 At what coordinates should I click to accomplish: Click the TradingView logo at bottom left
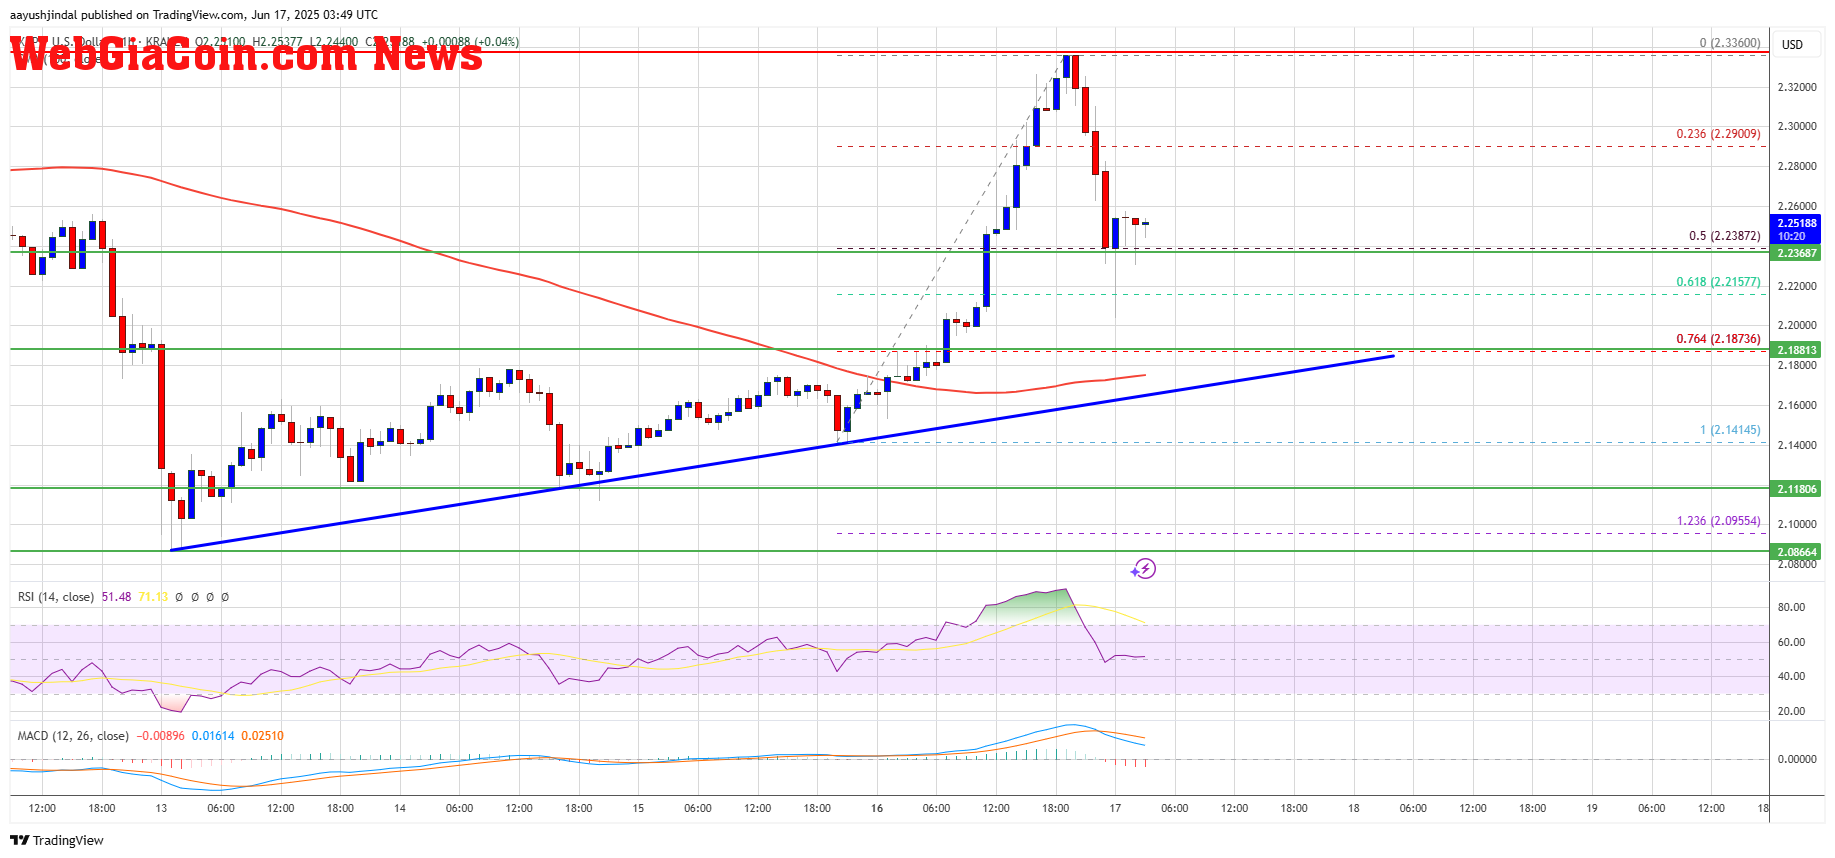57,840
